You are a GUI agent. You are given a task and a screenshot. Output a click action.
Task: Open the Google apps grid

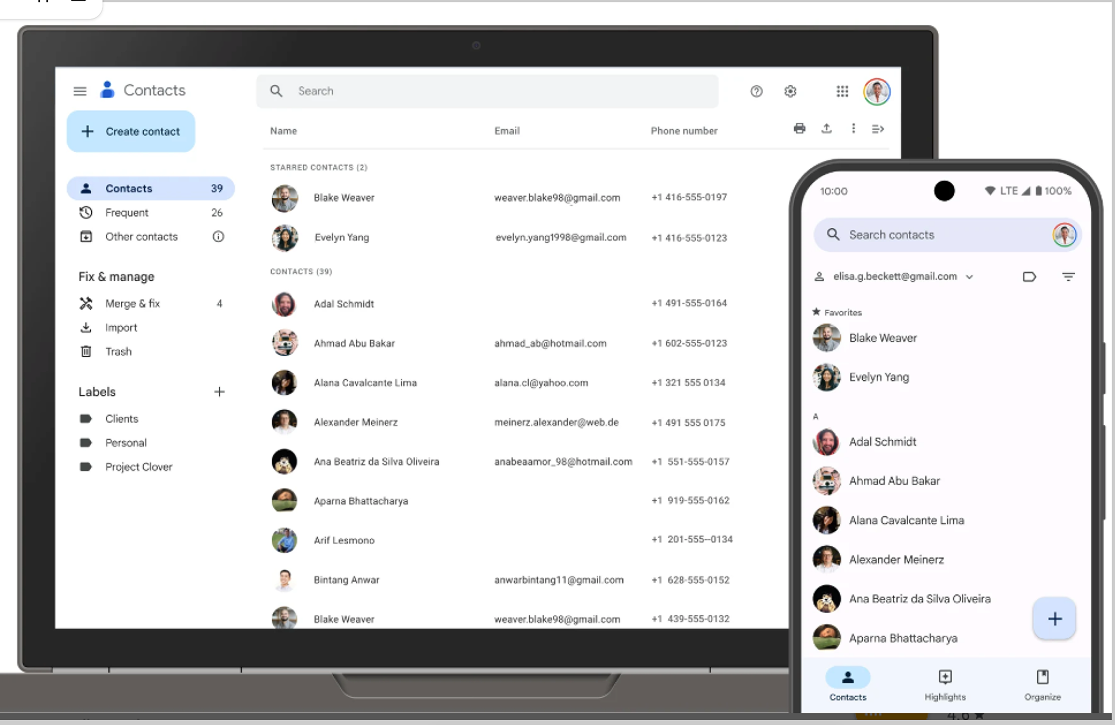pyautogui.click(x=842, y=91)
